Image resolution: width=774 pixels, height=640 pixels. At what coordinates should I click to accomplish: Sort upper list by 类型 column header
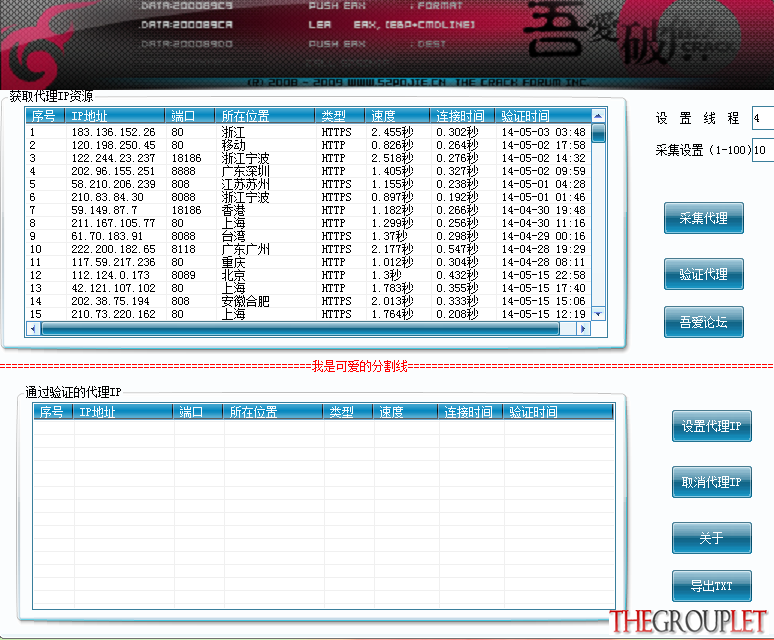[340, 116]
